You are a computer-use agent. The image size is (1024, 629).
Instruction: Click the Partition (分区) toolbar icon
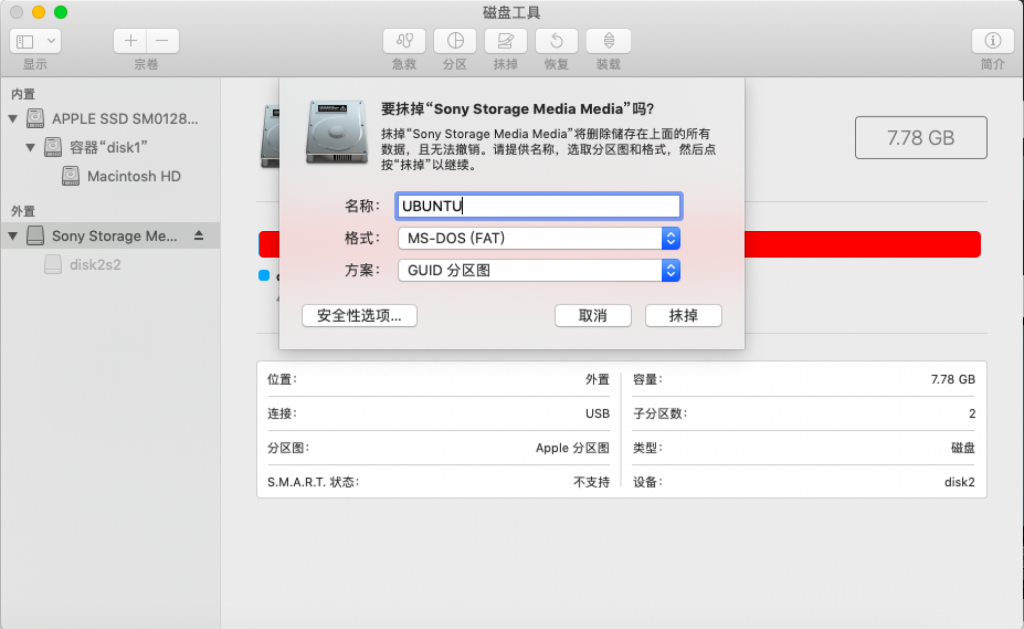pos(455,41)
